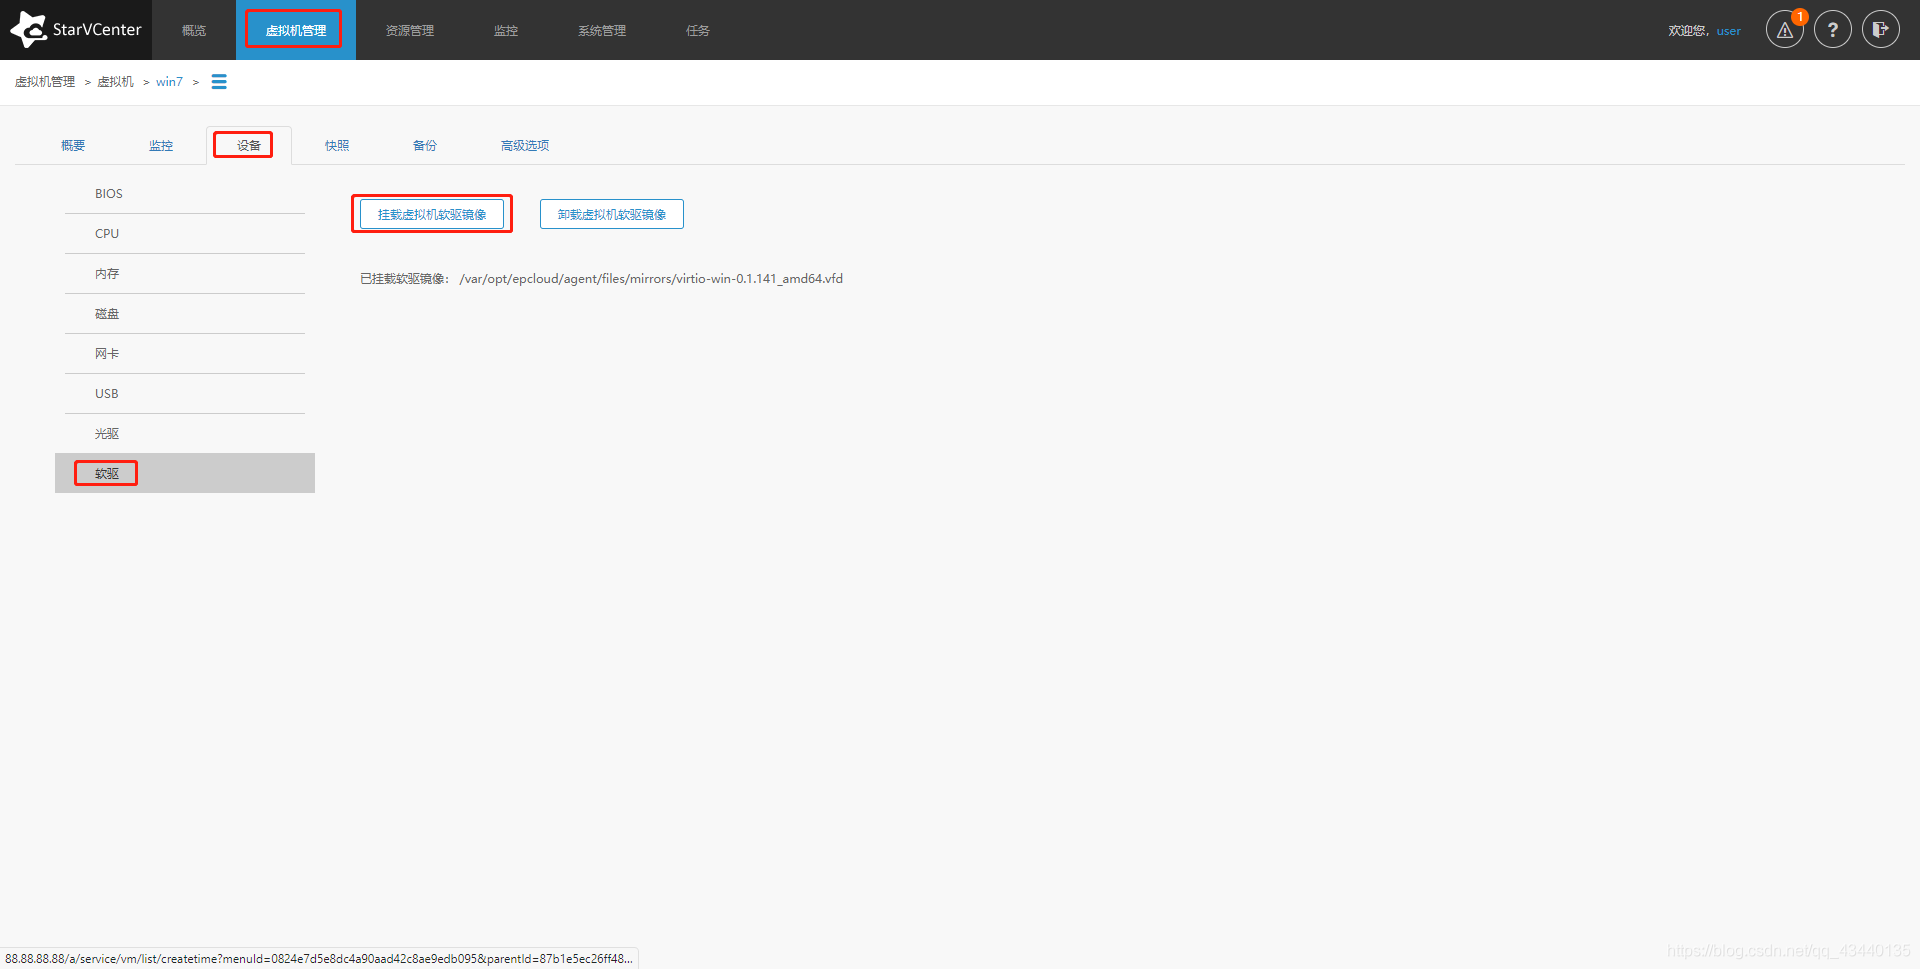The image size is (1920, 969).
Task: Select 网卡 in the device list
Action: (x=185, y=354)
